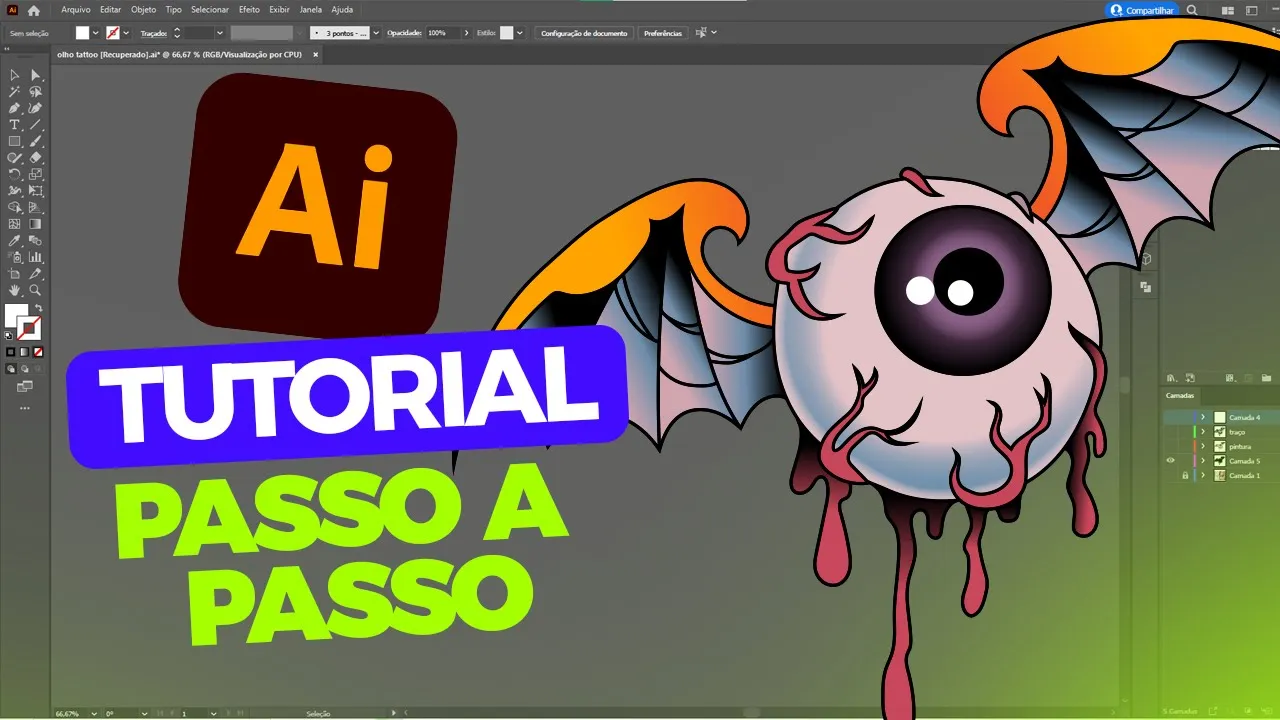Open the search magnifier icon top right
The width and height of the screenshot is (1280, 720).
coord(1192,10)
